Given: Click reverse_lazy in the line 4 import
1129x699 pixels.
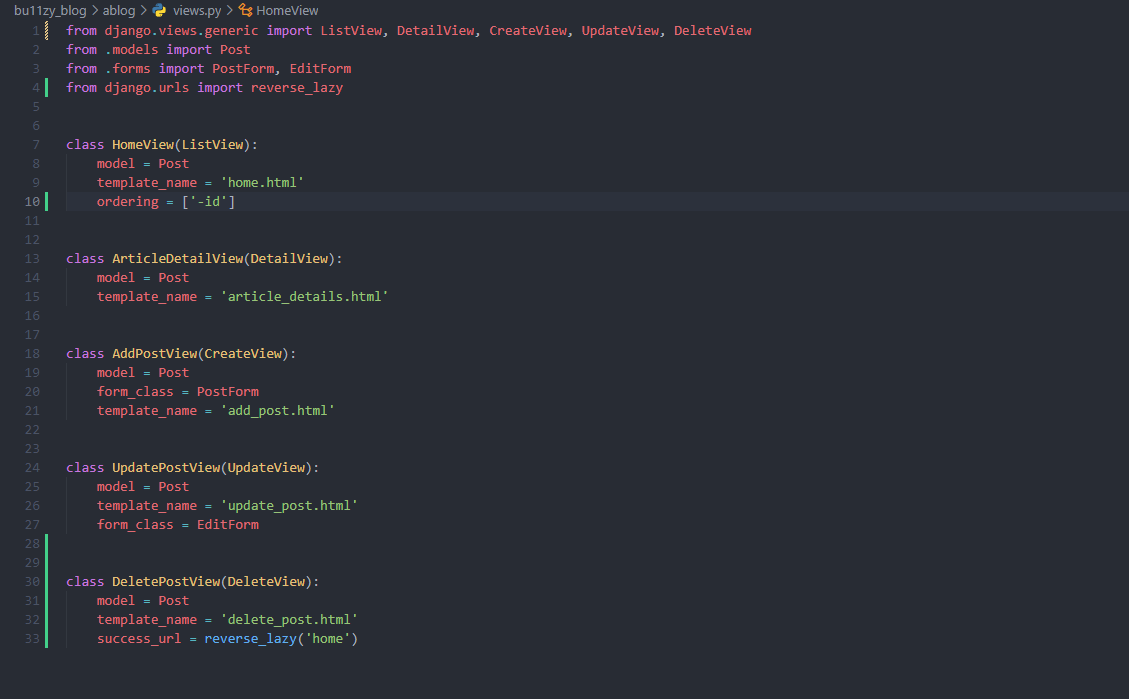Looking at the screenshot, I should point(296,87).
